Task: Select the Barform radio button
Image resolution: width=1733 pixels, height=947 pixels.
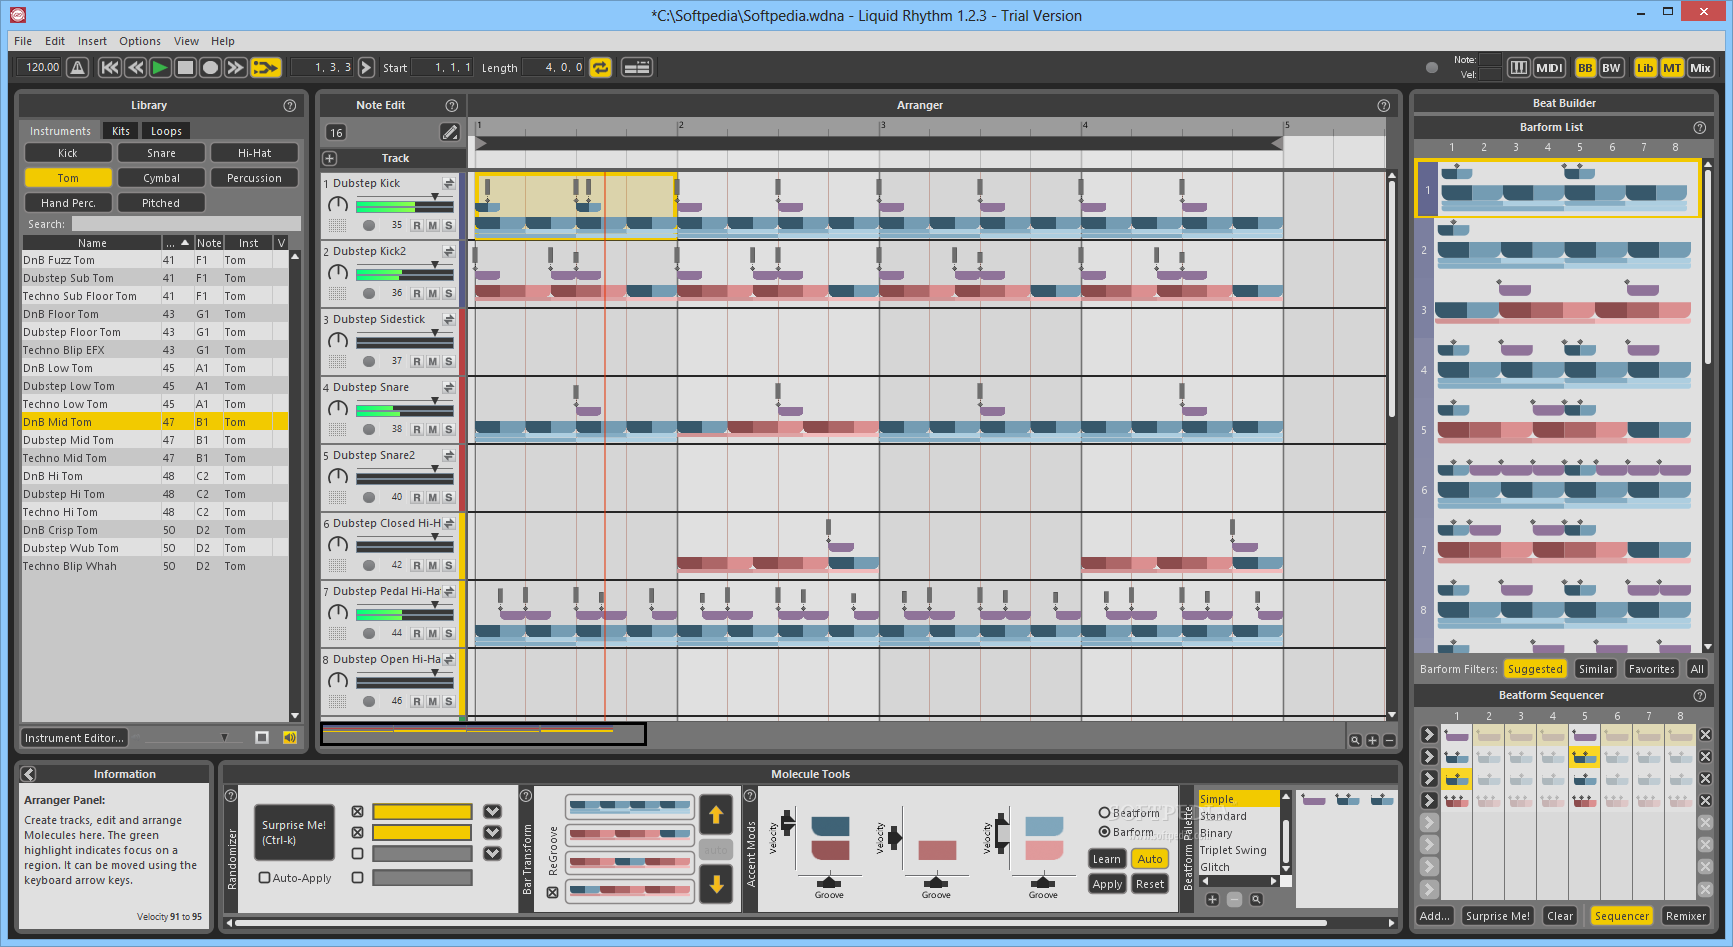Action: (1104, 832)
